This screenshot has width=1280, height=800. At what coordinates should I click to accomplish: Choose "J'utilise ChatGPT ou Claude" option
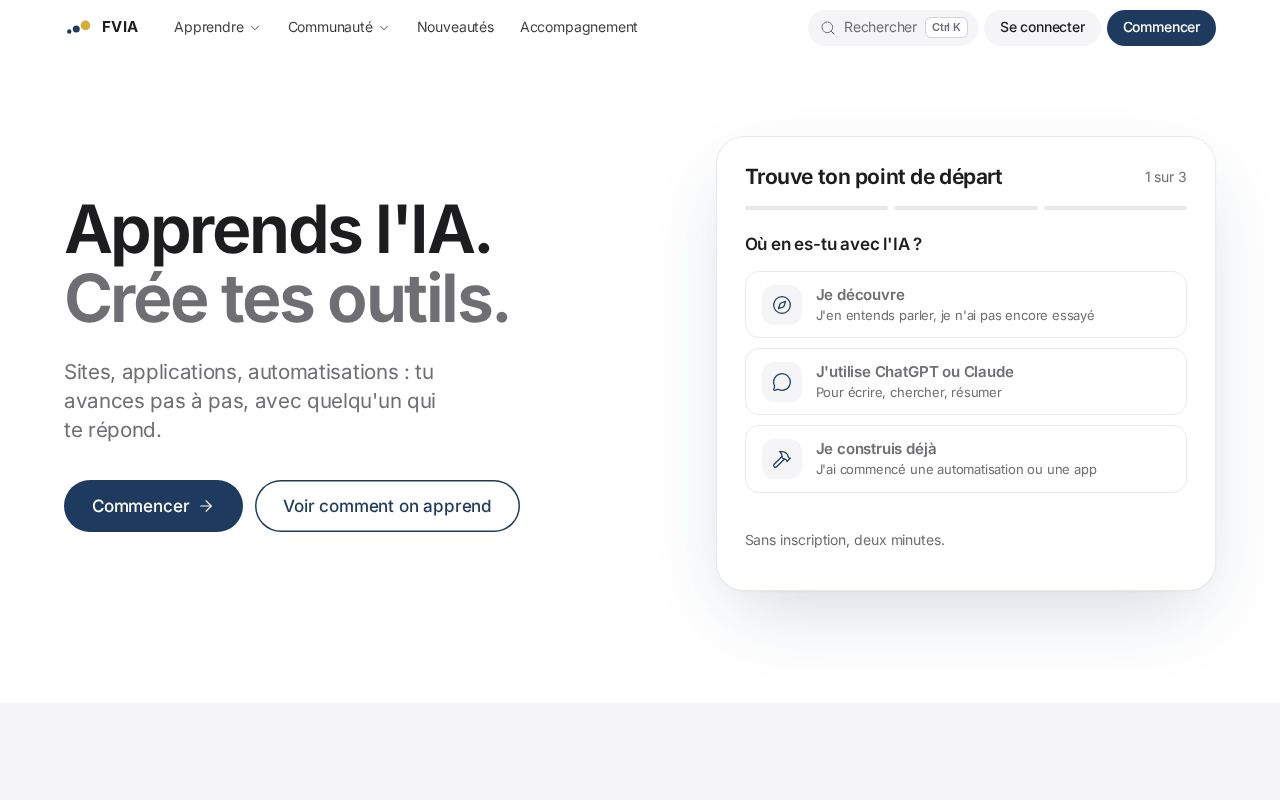tap(966, 382)
